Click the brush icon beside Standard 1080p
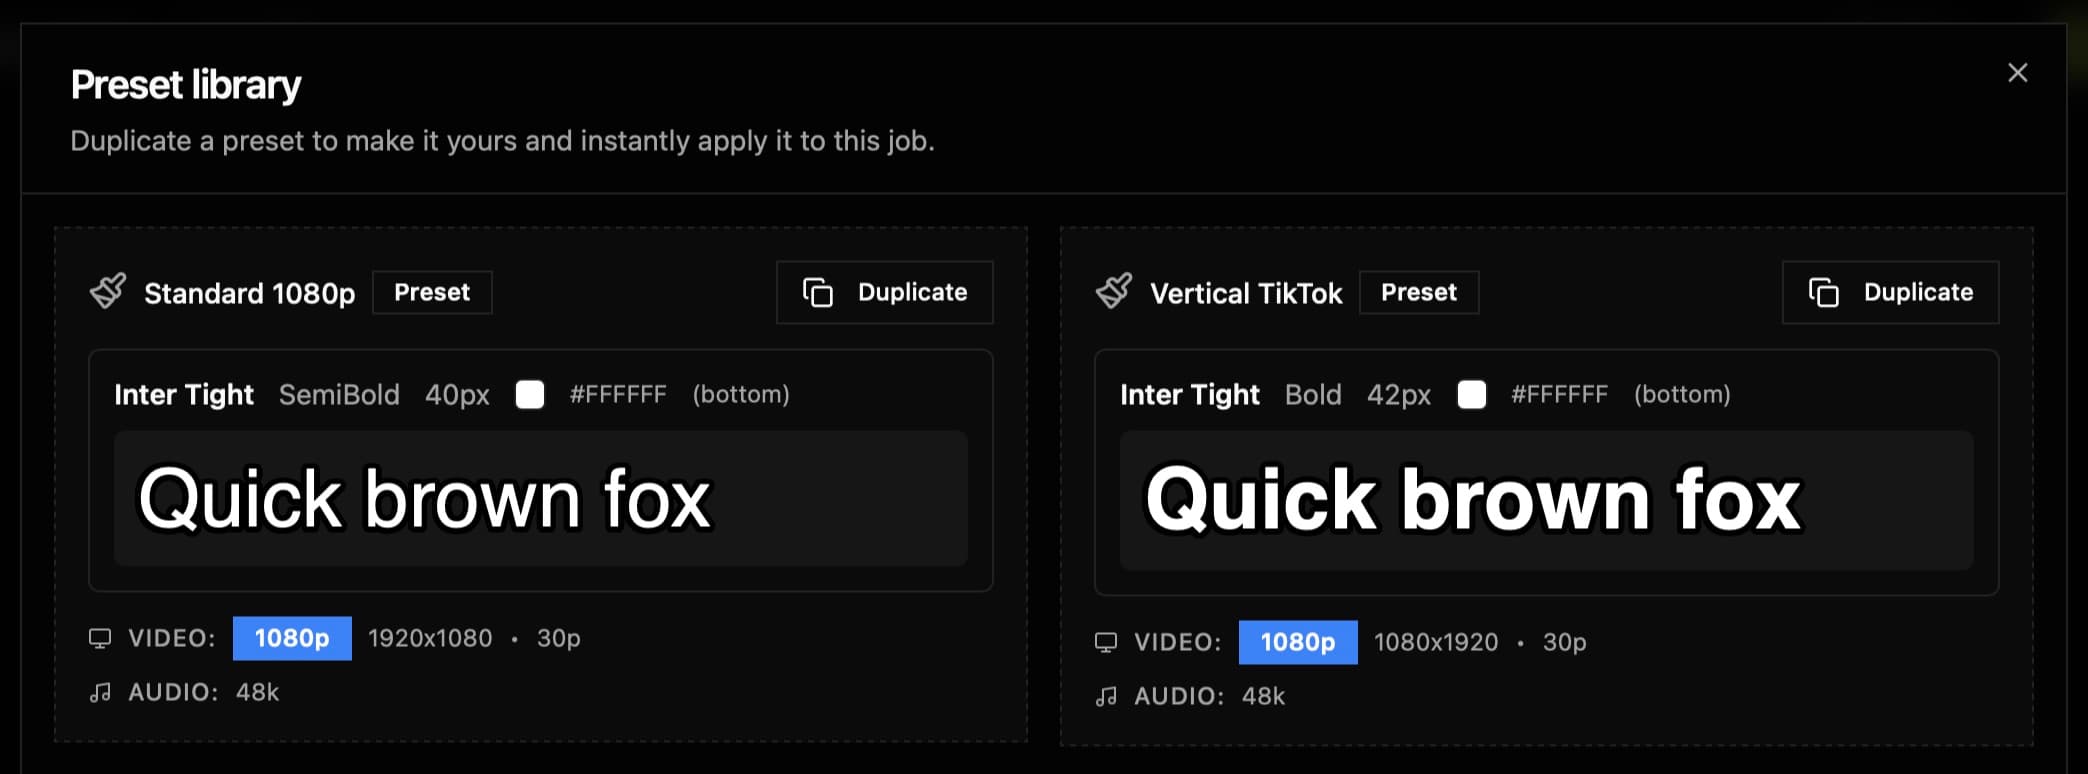 108,292
